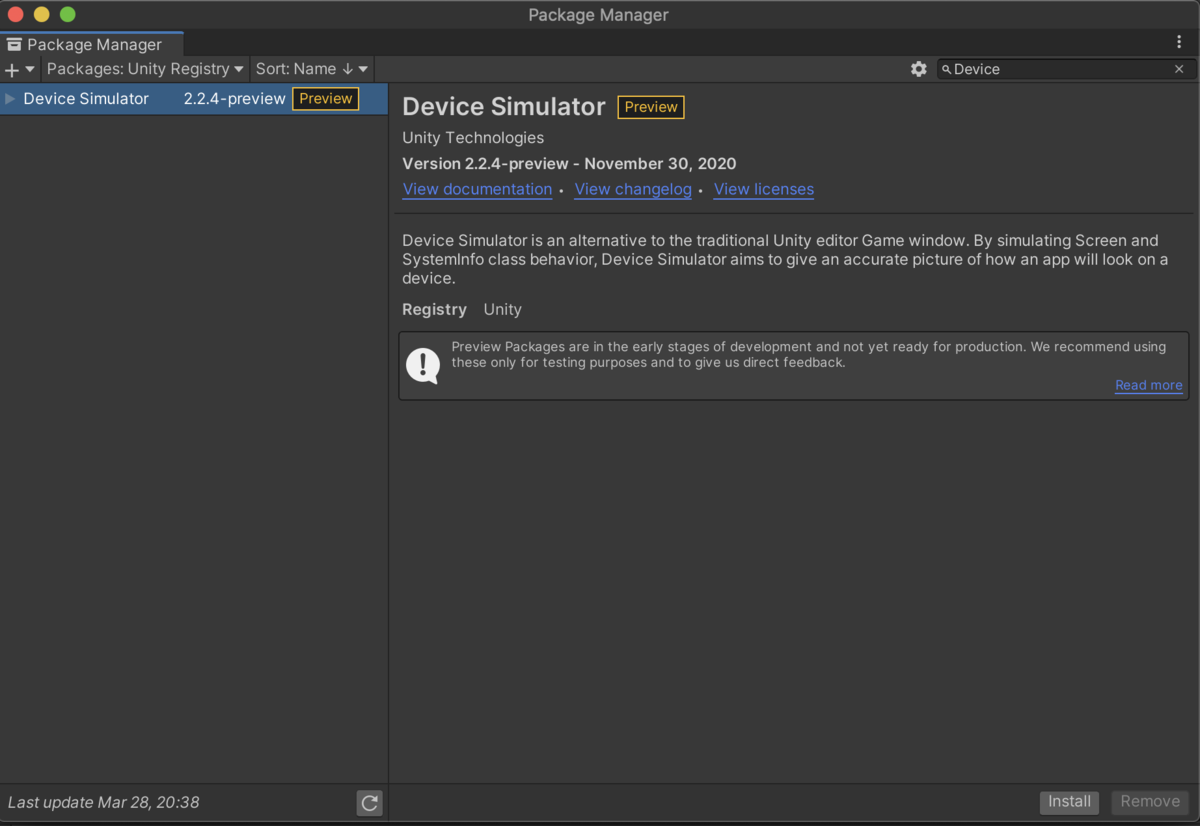Viewport: 1200px width, 826px height.
Task: Open View changelog link
Action: (x=632, y=189)
